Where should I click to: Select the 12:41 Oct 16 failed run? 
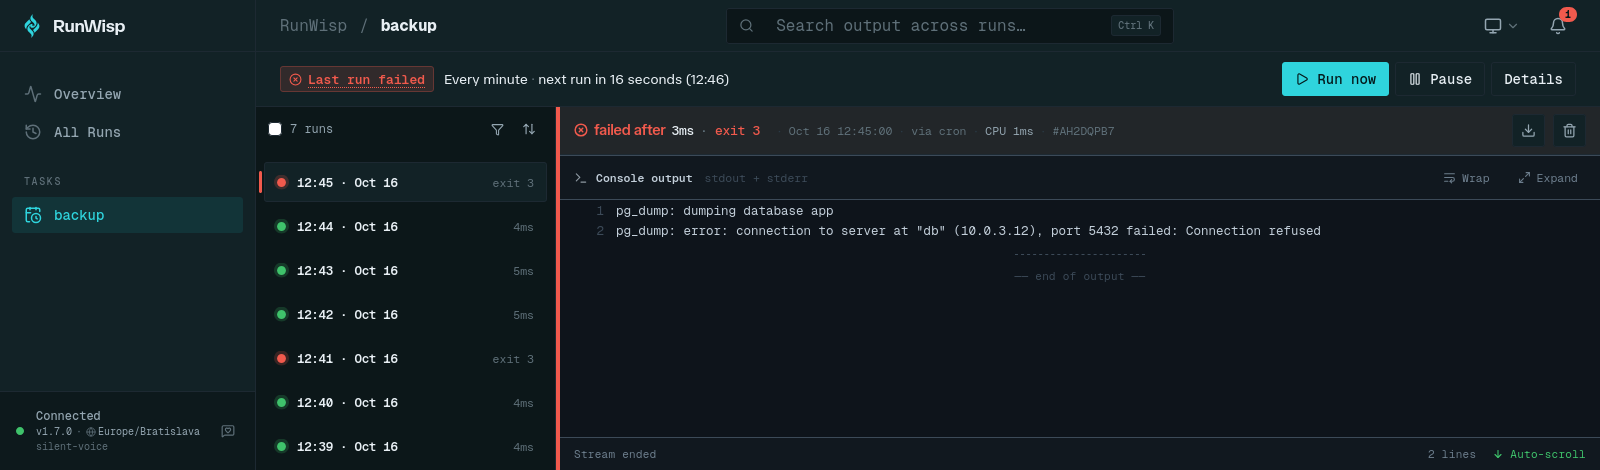[x=405, y=359]
